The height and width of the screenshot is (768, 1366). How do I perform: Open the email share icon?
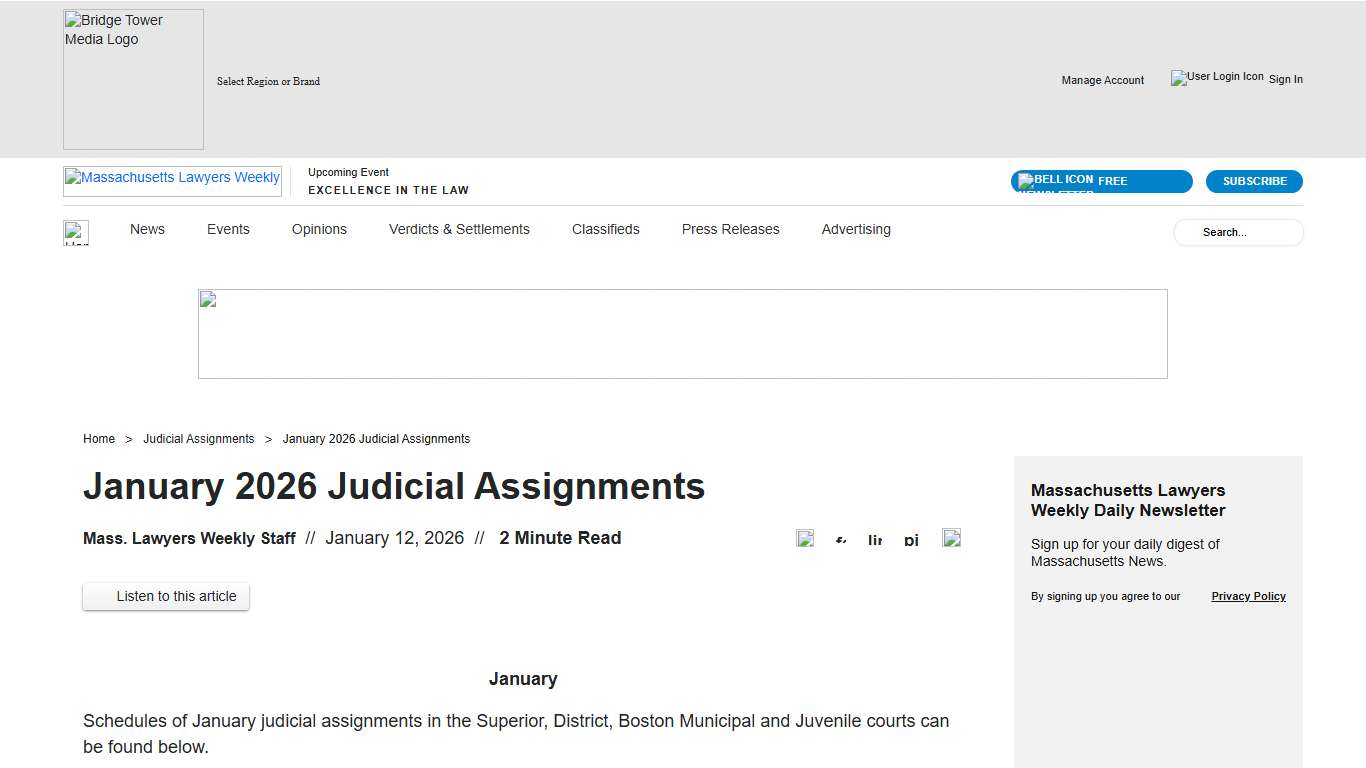pos(951,538)
